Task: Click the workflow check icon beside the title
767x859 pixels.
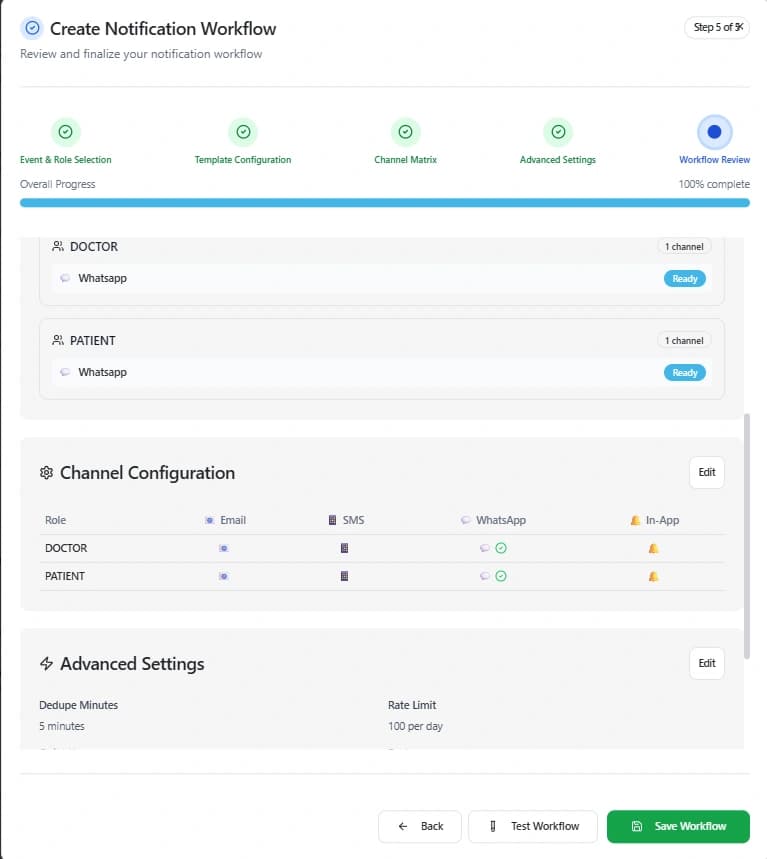Action: pyautogui.click(x=32, y=28)
